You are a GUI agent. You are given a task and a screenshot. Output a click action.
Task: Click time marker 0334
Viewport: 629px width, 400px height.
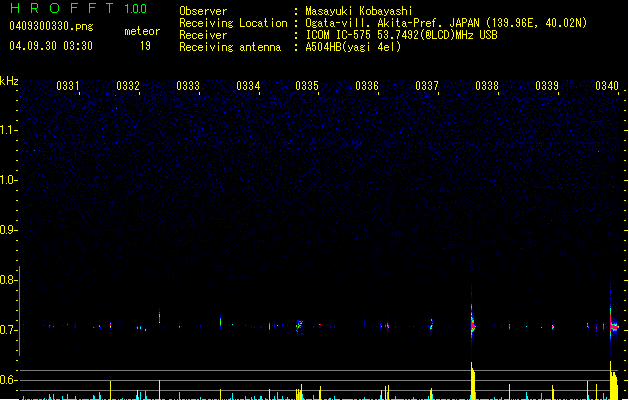tap(248, 86)
